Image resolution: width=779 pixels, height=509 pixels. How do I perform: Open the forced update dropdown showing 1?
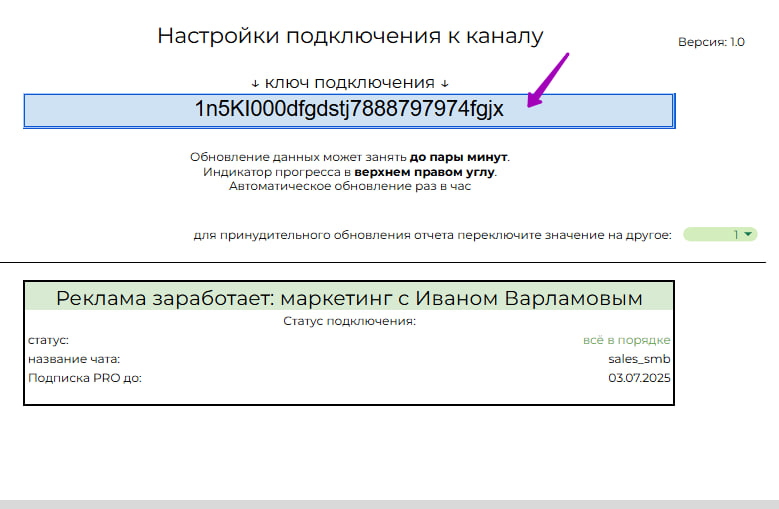(720, 234)
